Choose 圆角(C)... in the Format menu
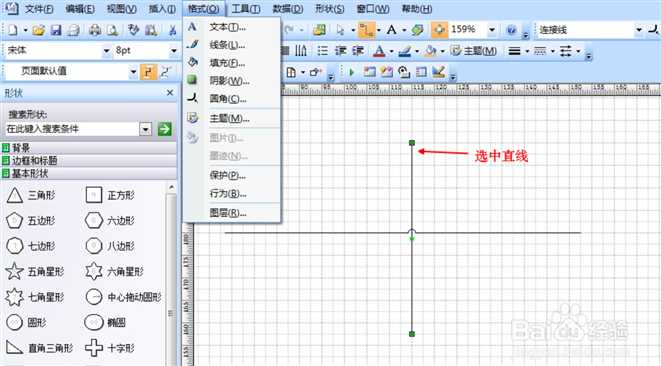This screenshot has height=366, width=661. [x=233, y=99]
